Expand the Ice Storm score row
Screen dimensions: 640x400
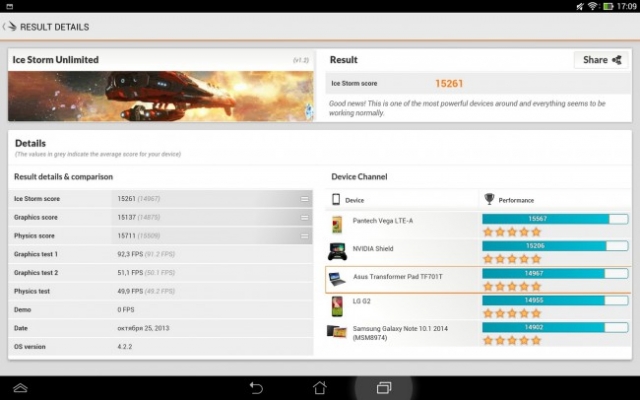pos(304,199)
